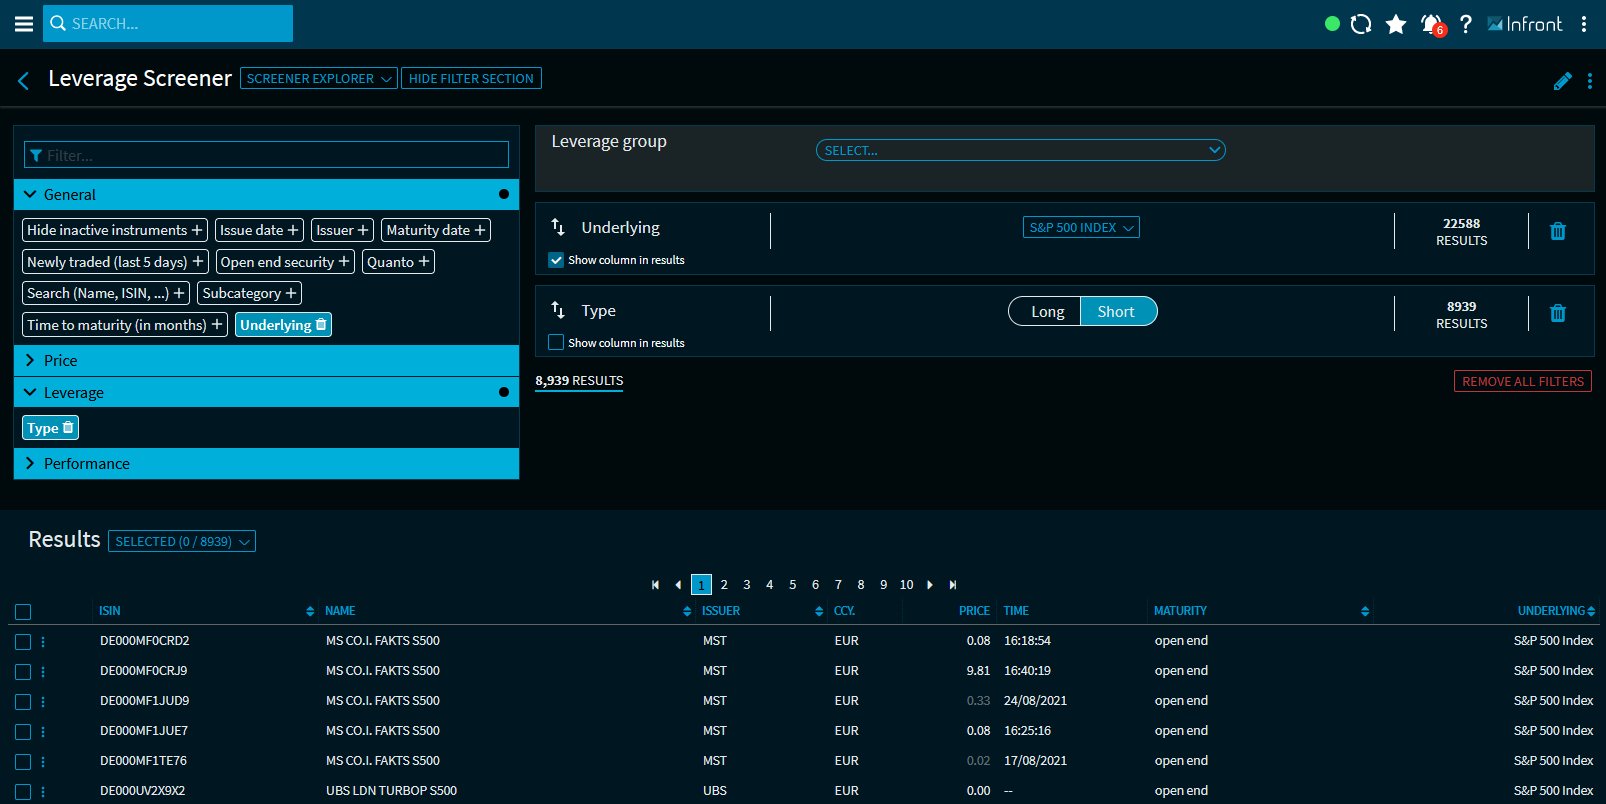
Task: Open favorites star icon
Action: click(1396, 24)
